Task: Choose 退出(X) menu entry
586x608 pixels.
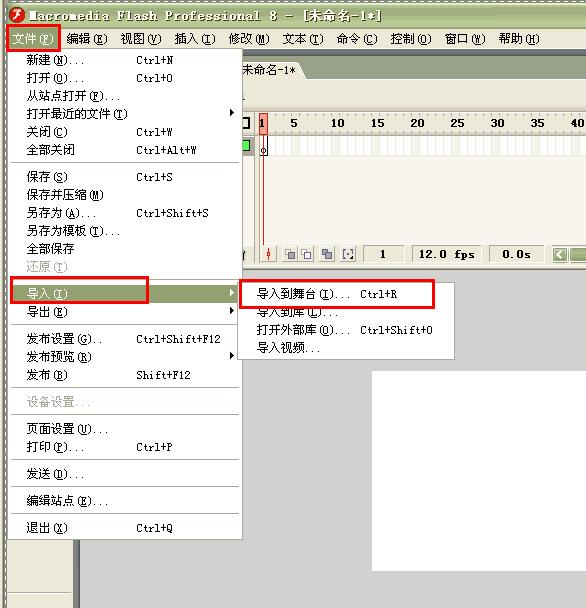Action: point(125,528)
